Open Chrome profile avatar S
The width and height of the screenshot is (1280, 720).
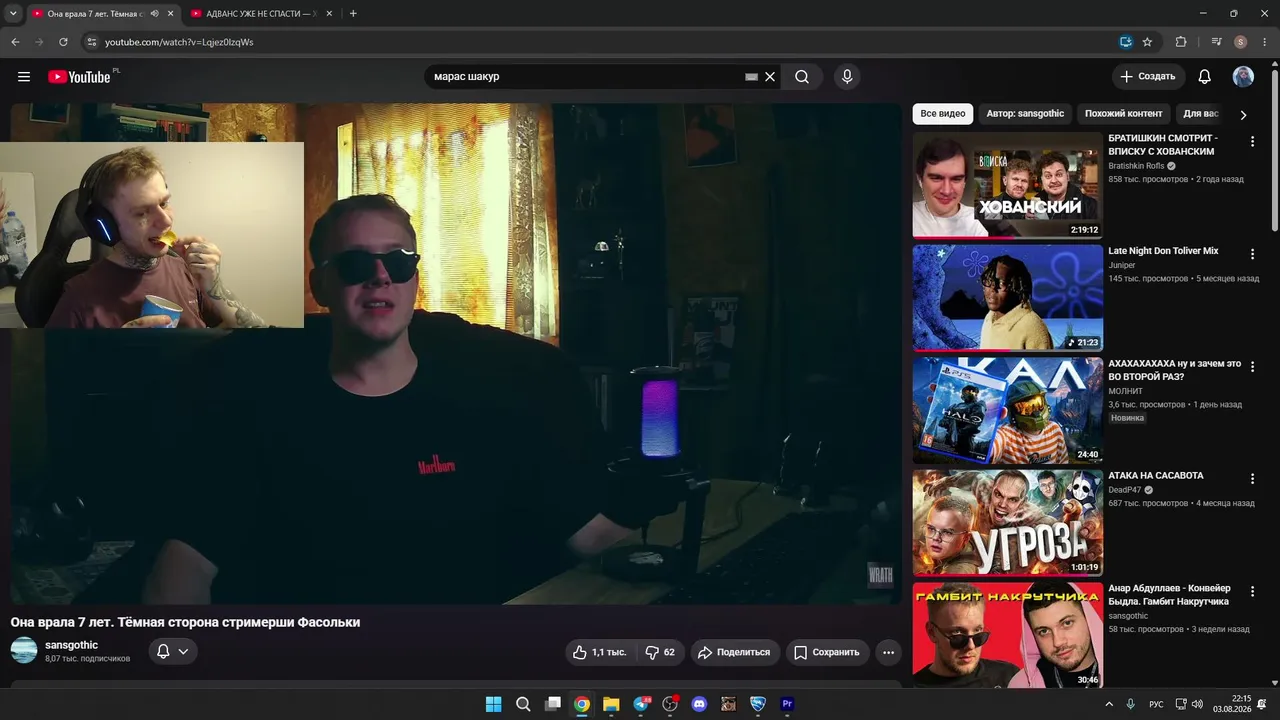click(1240, 42)
